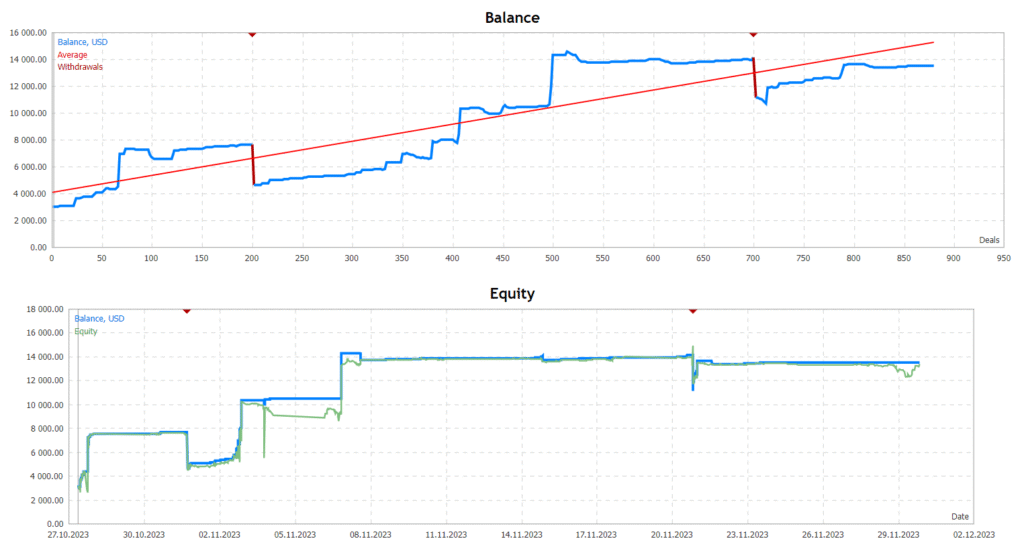Click the 16 000.00 label on Balance axis

[25, 32]
